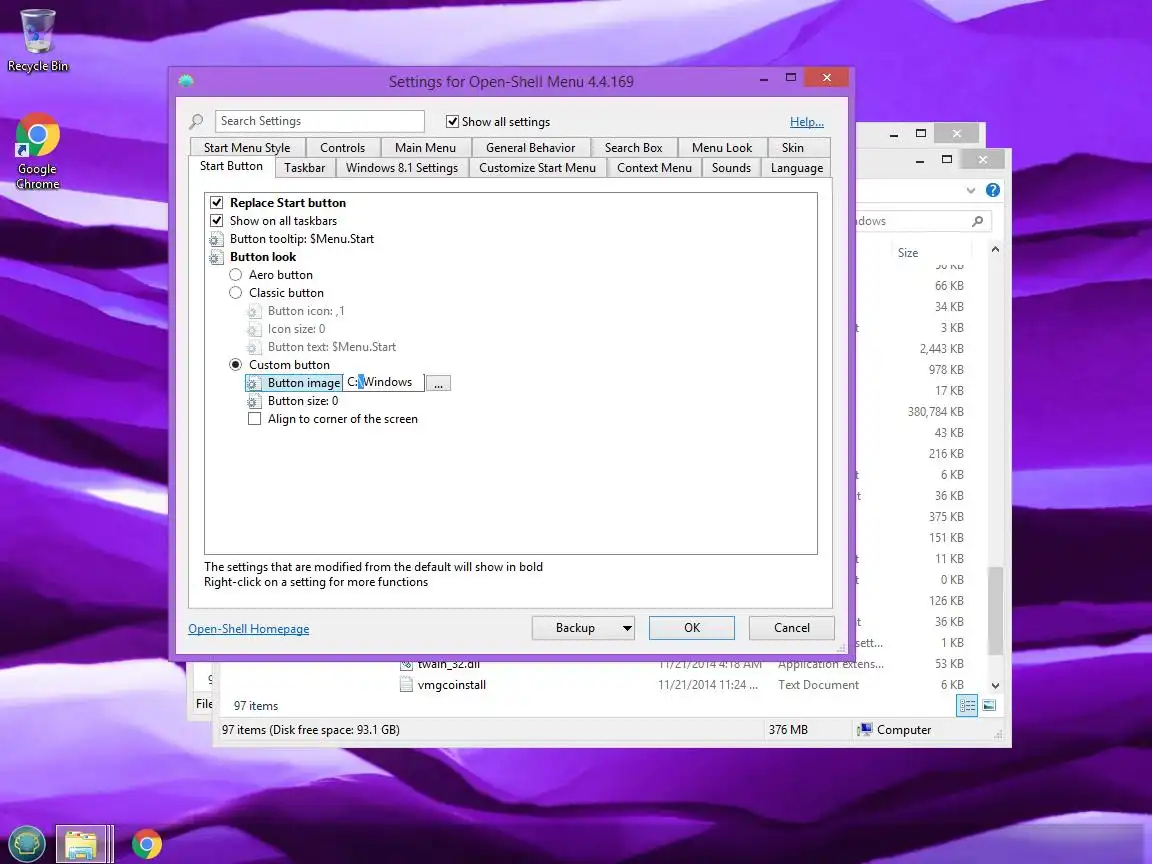Screen dimensions: 1152x864
Task: Click the Explorer search box
Action: tap(924, 221)
